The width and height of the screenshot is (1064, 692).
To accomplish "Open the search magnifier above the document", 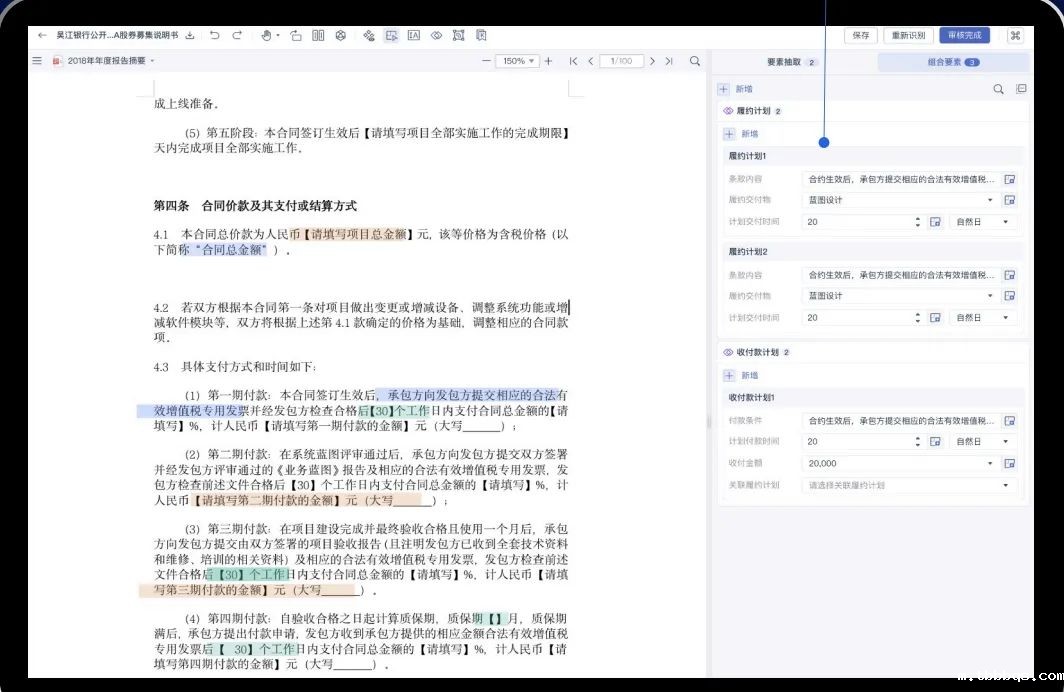I will tap(695, 60).
